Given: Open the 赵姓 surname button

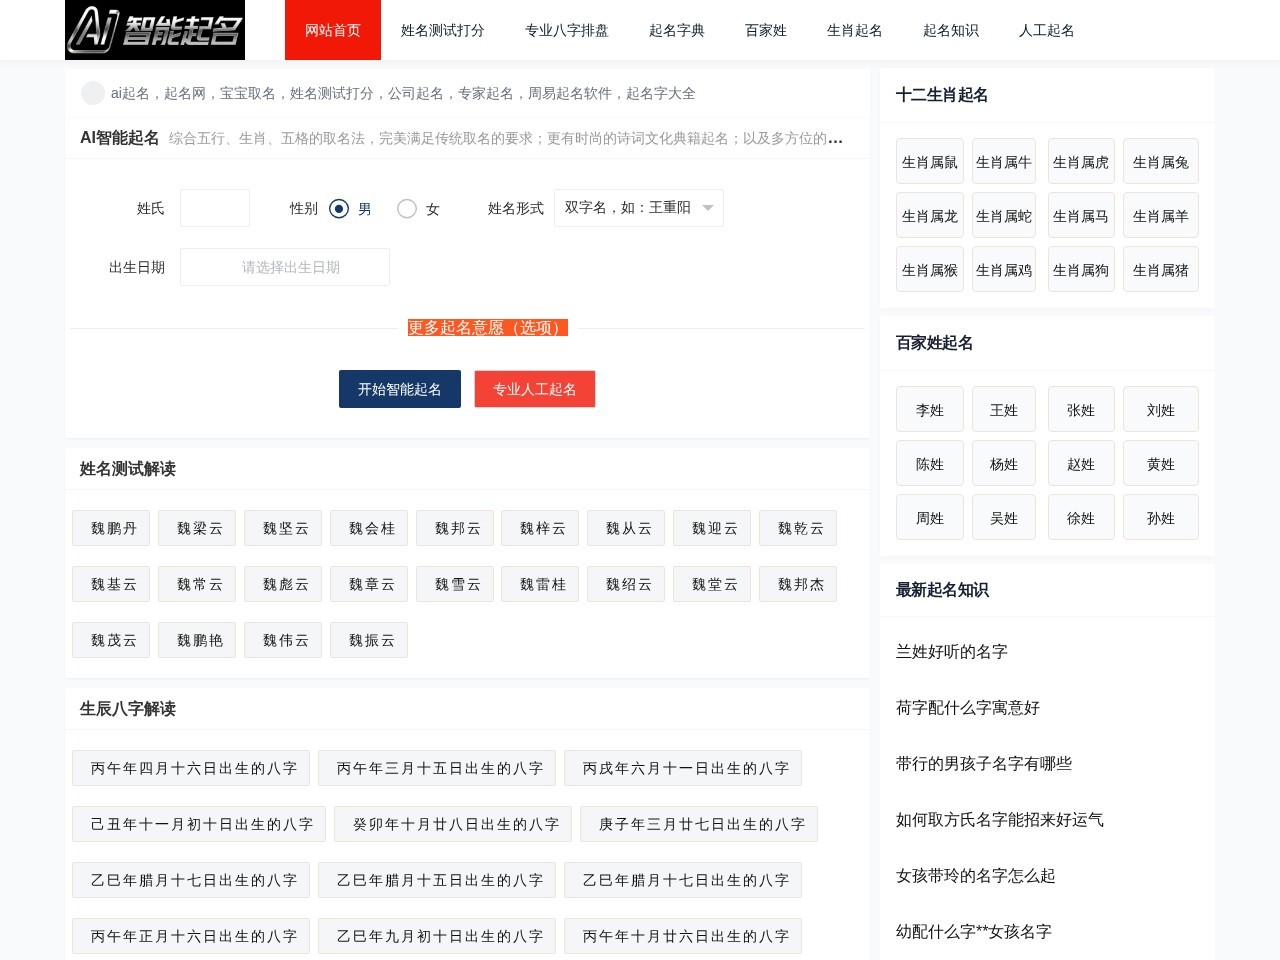Looking at the screenshot, I should (x=1081, y=463).
